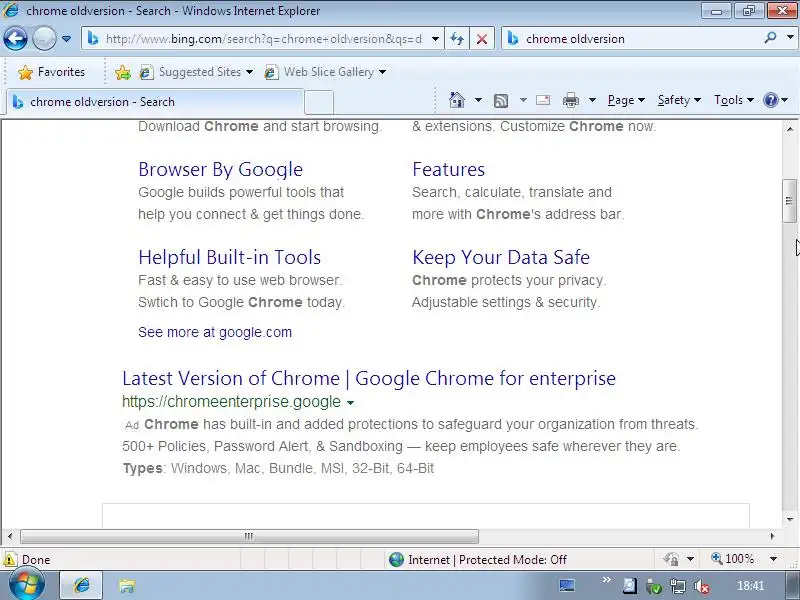Screen dimensions: 800x600
Task: Click the horizontal scrollbar thumb
Action: (249, 536)
